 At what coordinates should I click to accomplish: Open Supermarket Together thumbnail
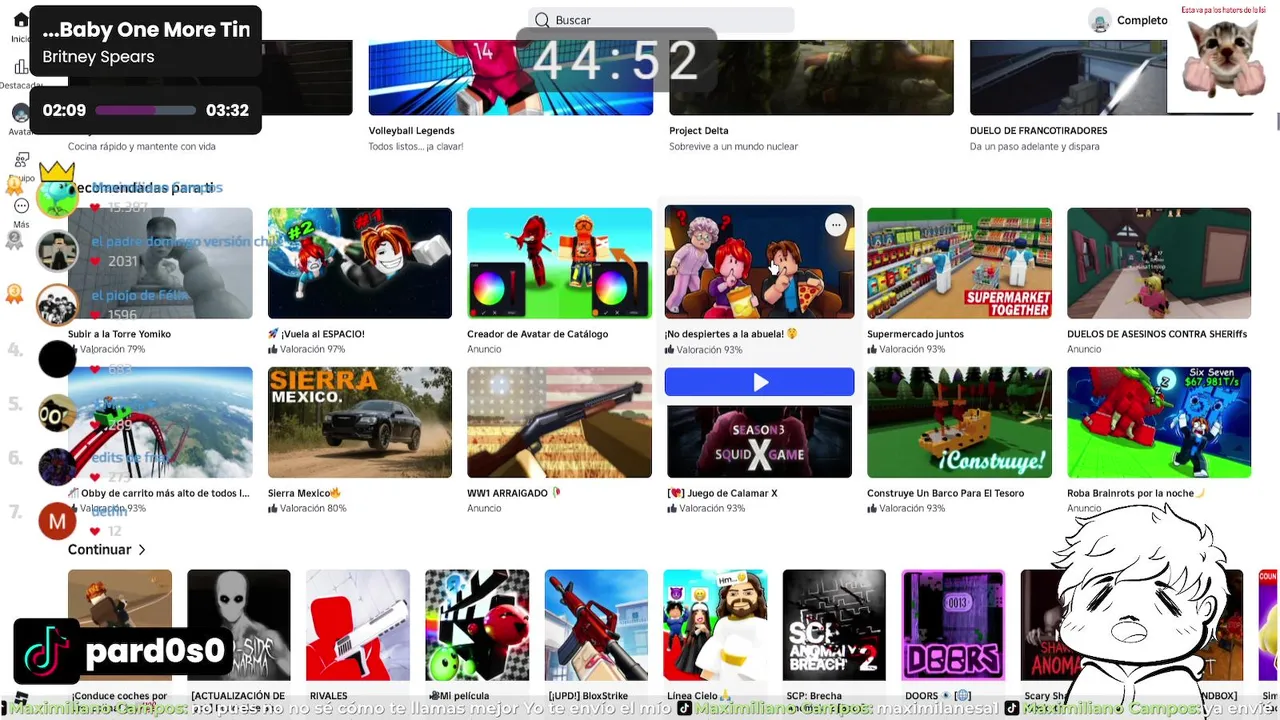click(959, 263)
